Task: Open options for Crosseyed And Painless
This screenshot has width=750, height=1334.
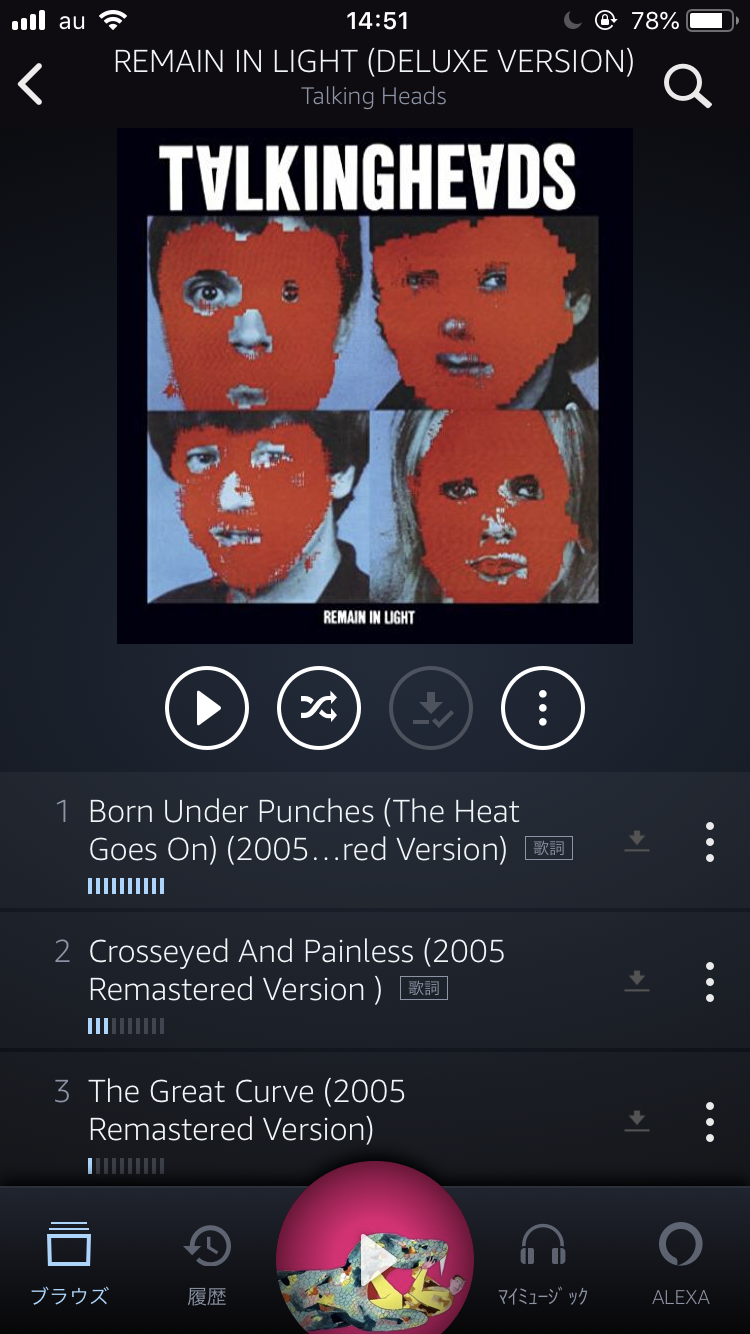Action: pyautogui.click(x=710, y=982)
